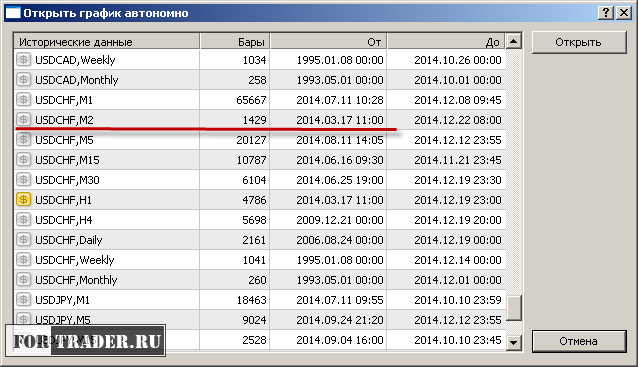Click start date 2014.08.11 14:05
This screenshot has height=367, width=638.
[x=340, y=140]
